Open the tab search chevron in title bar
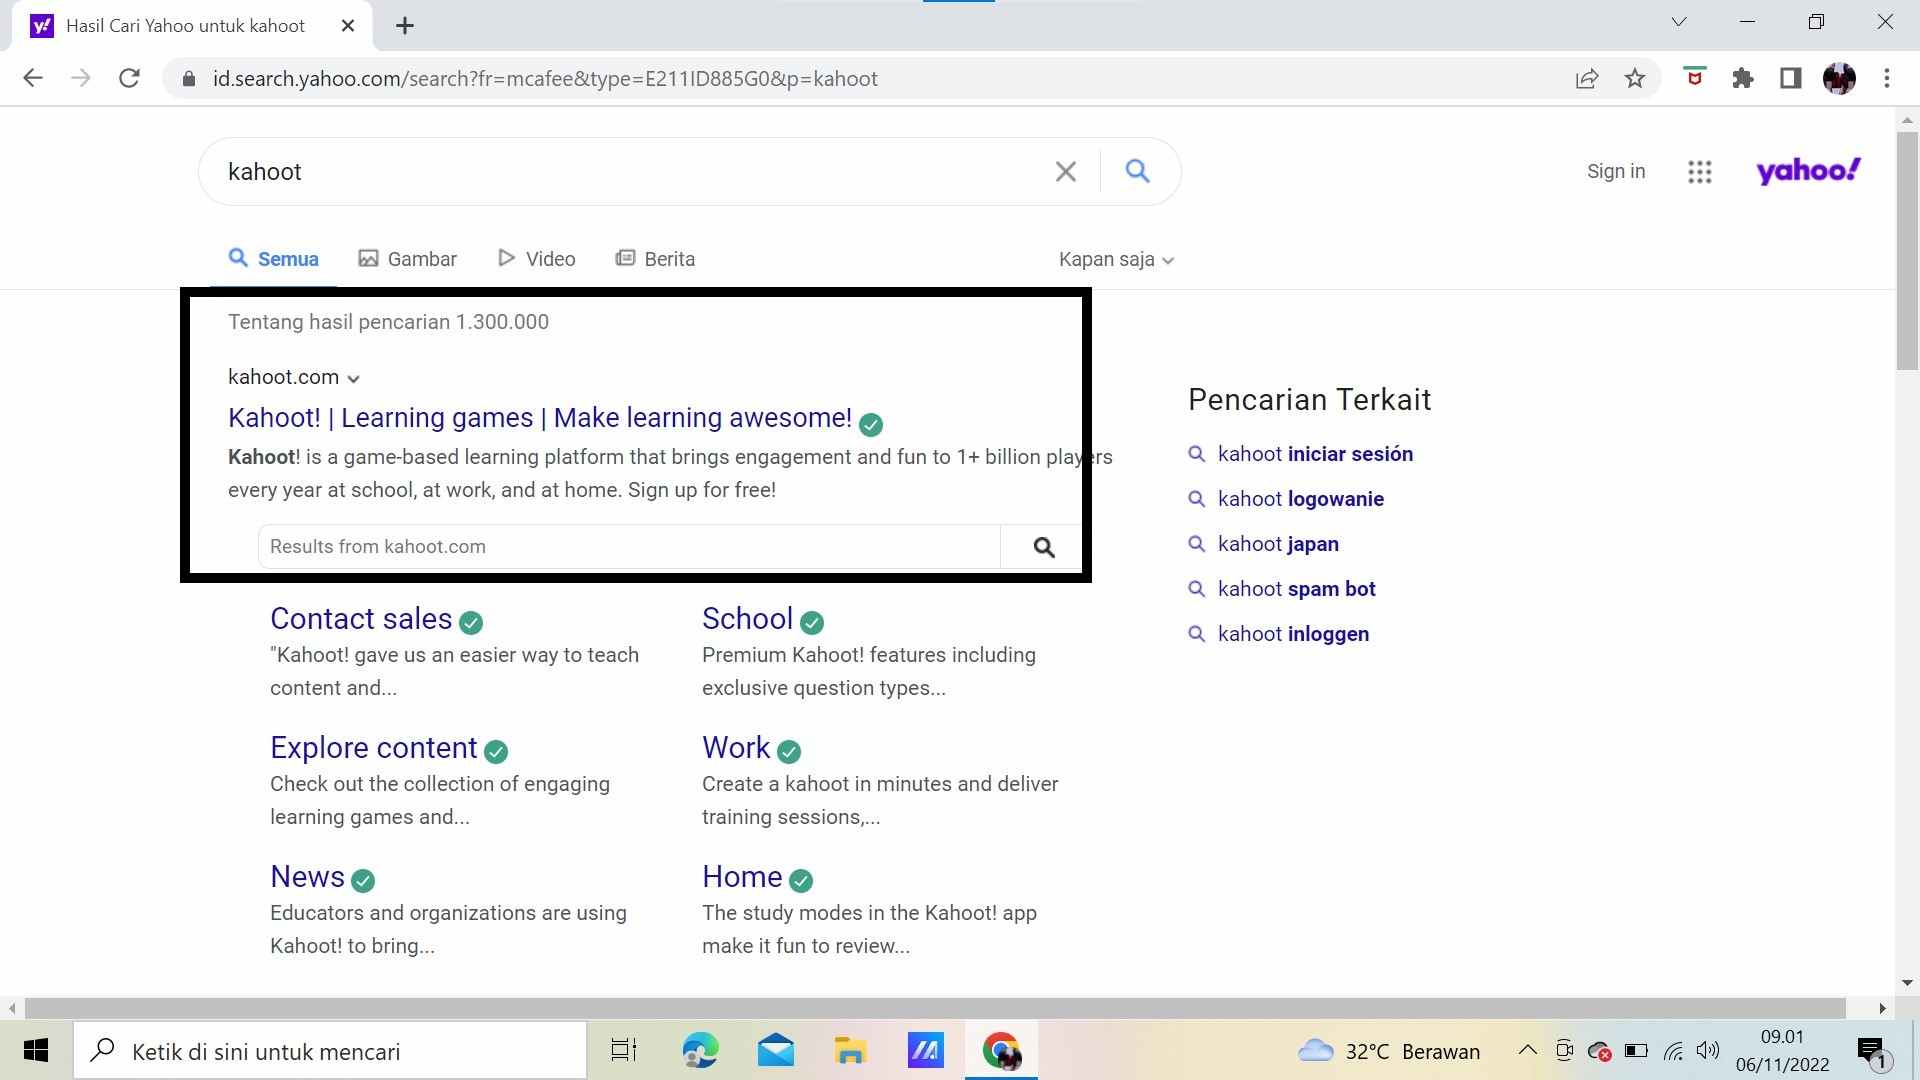The image size is (1920, 1080). coord(1679,22)
